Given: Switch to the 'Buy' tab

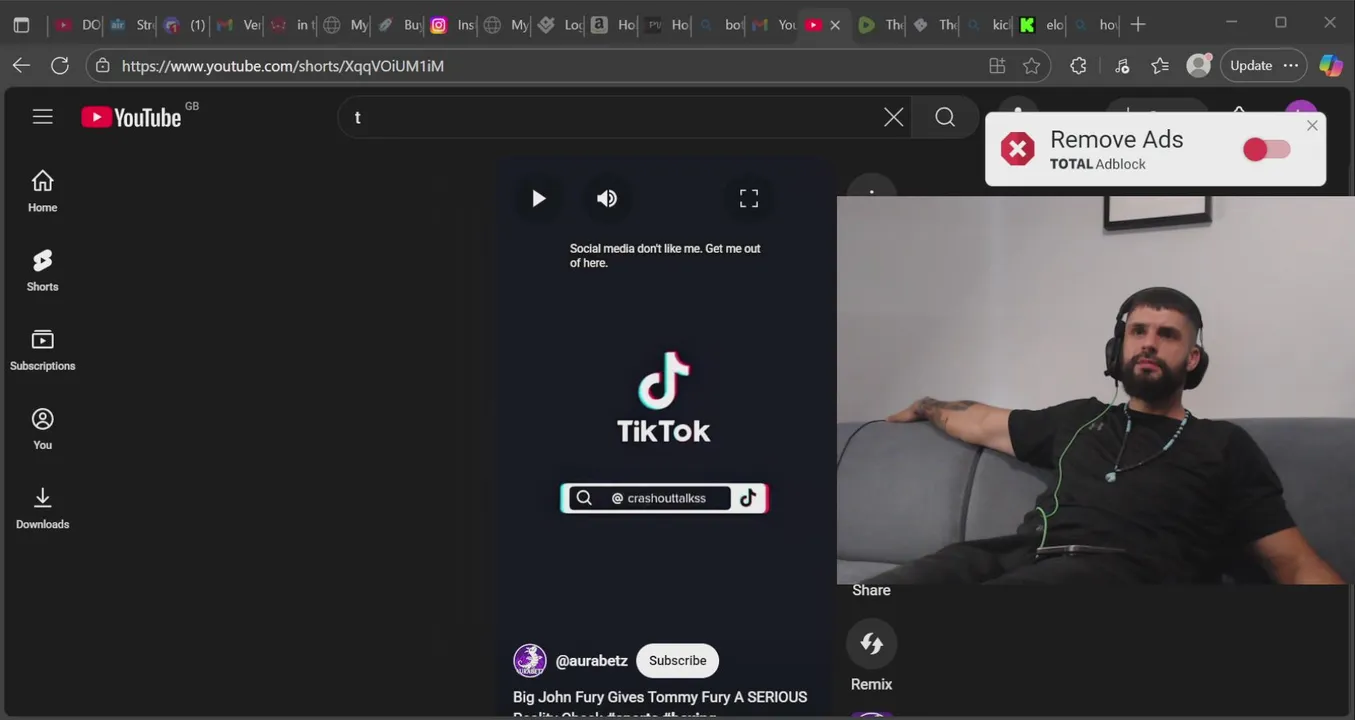Looking at the screenshot, I should [398, 25].
